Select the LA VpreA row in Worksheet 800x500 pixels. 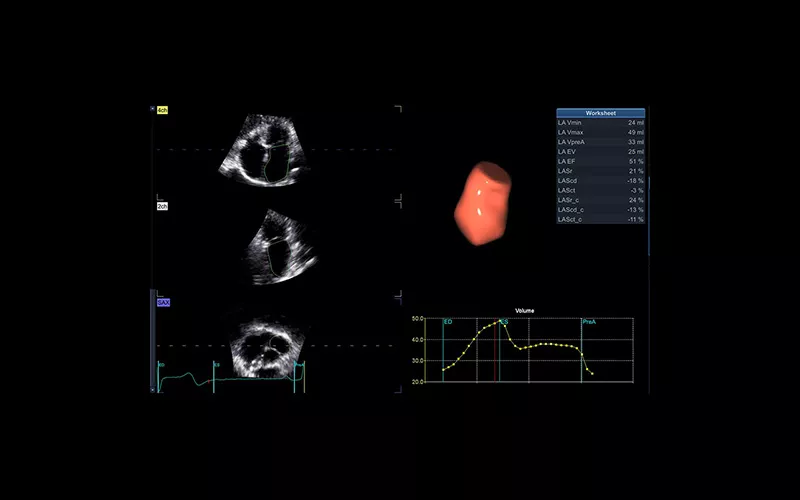tap(601, 142)
